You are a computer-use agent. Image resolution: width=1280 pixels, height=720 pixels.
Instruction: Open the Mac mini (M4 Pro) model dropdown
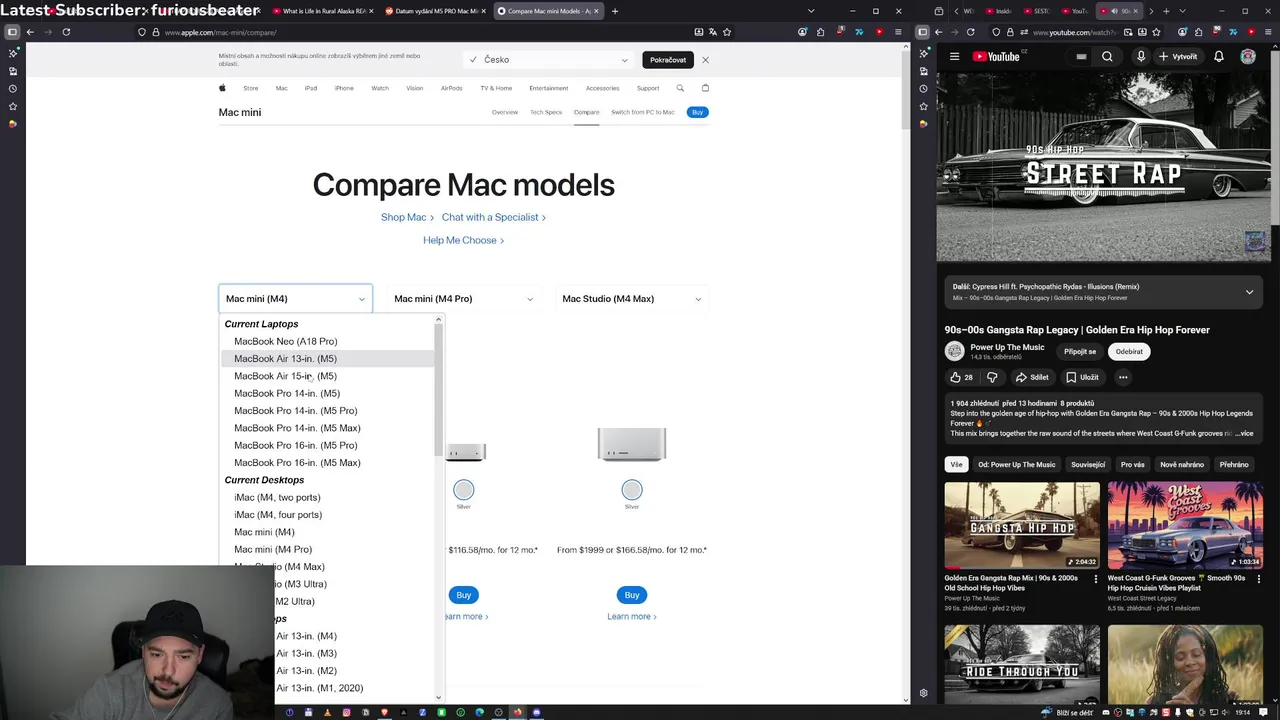tap(463, 299)
